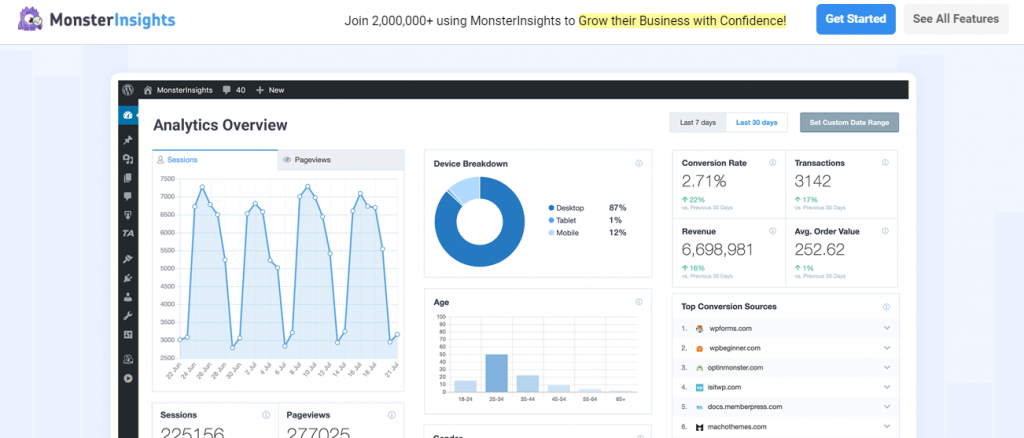Click the Device Breakdown info icon
The height and width of the screenshot is (438, 1024).
click(x=639, y=164)
